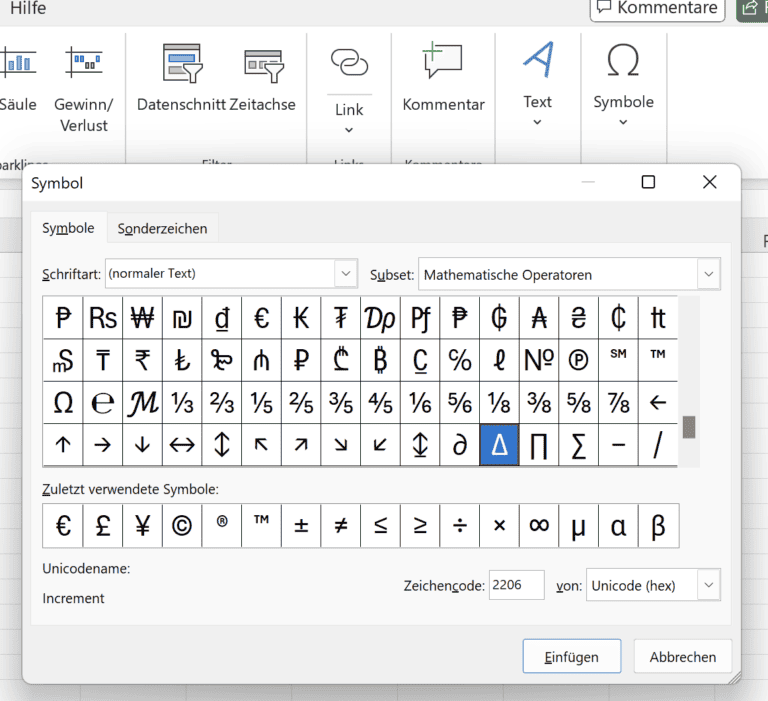Insert a Datenschnitt slicer
Viewport: 768px width, 701px height.
[181, 78]
